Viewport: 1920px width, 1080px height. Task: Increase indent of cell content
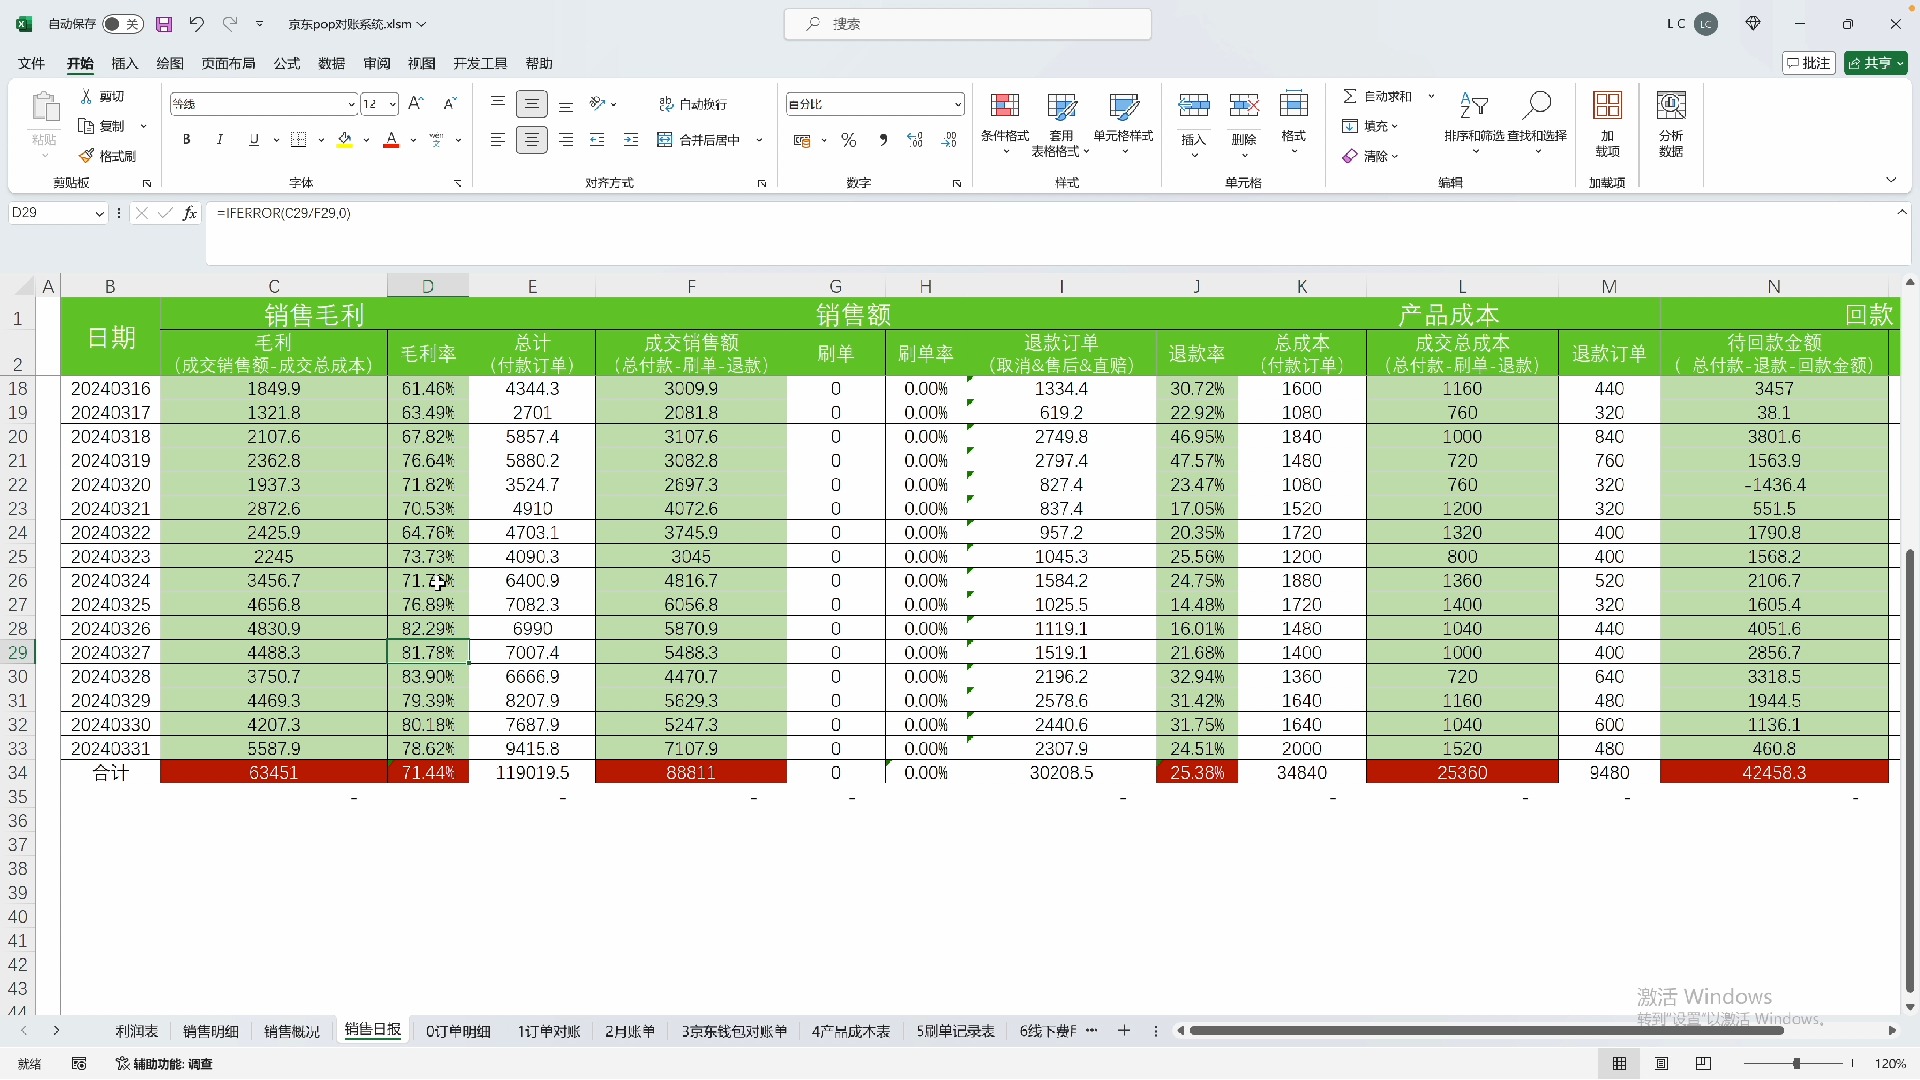[631, 140]
